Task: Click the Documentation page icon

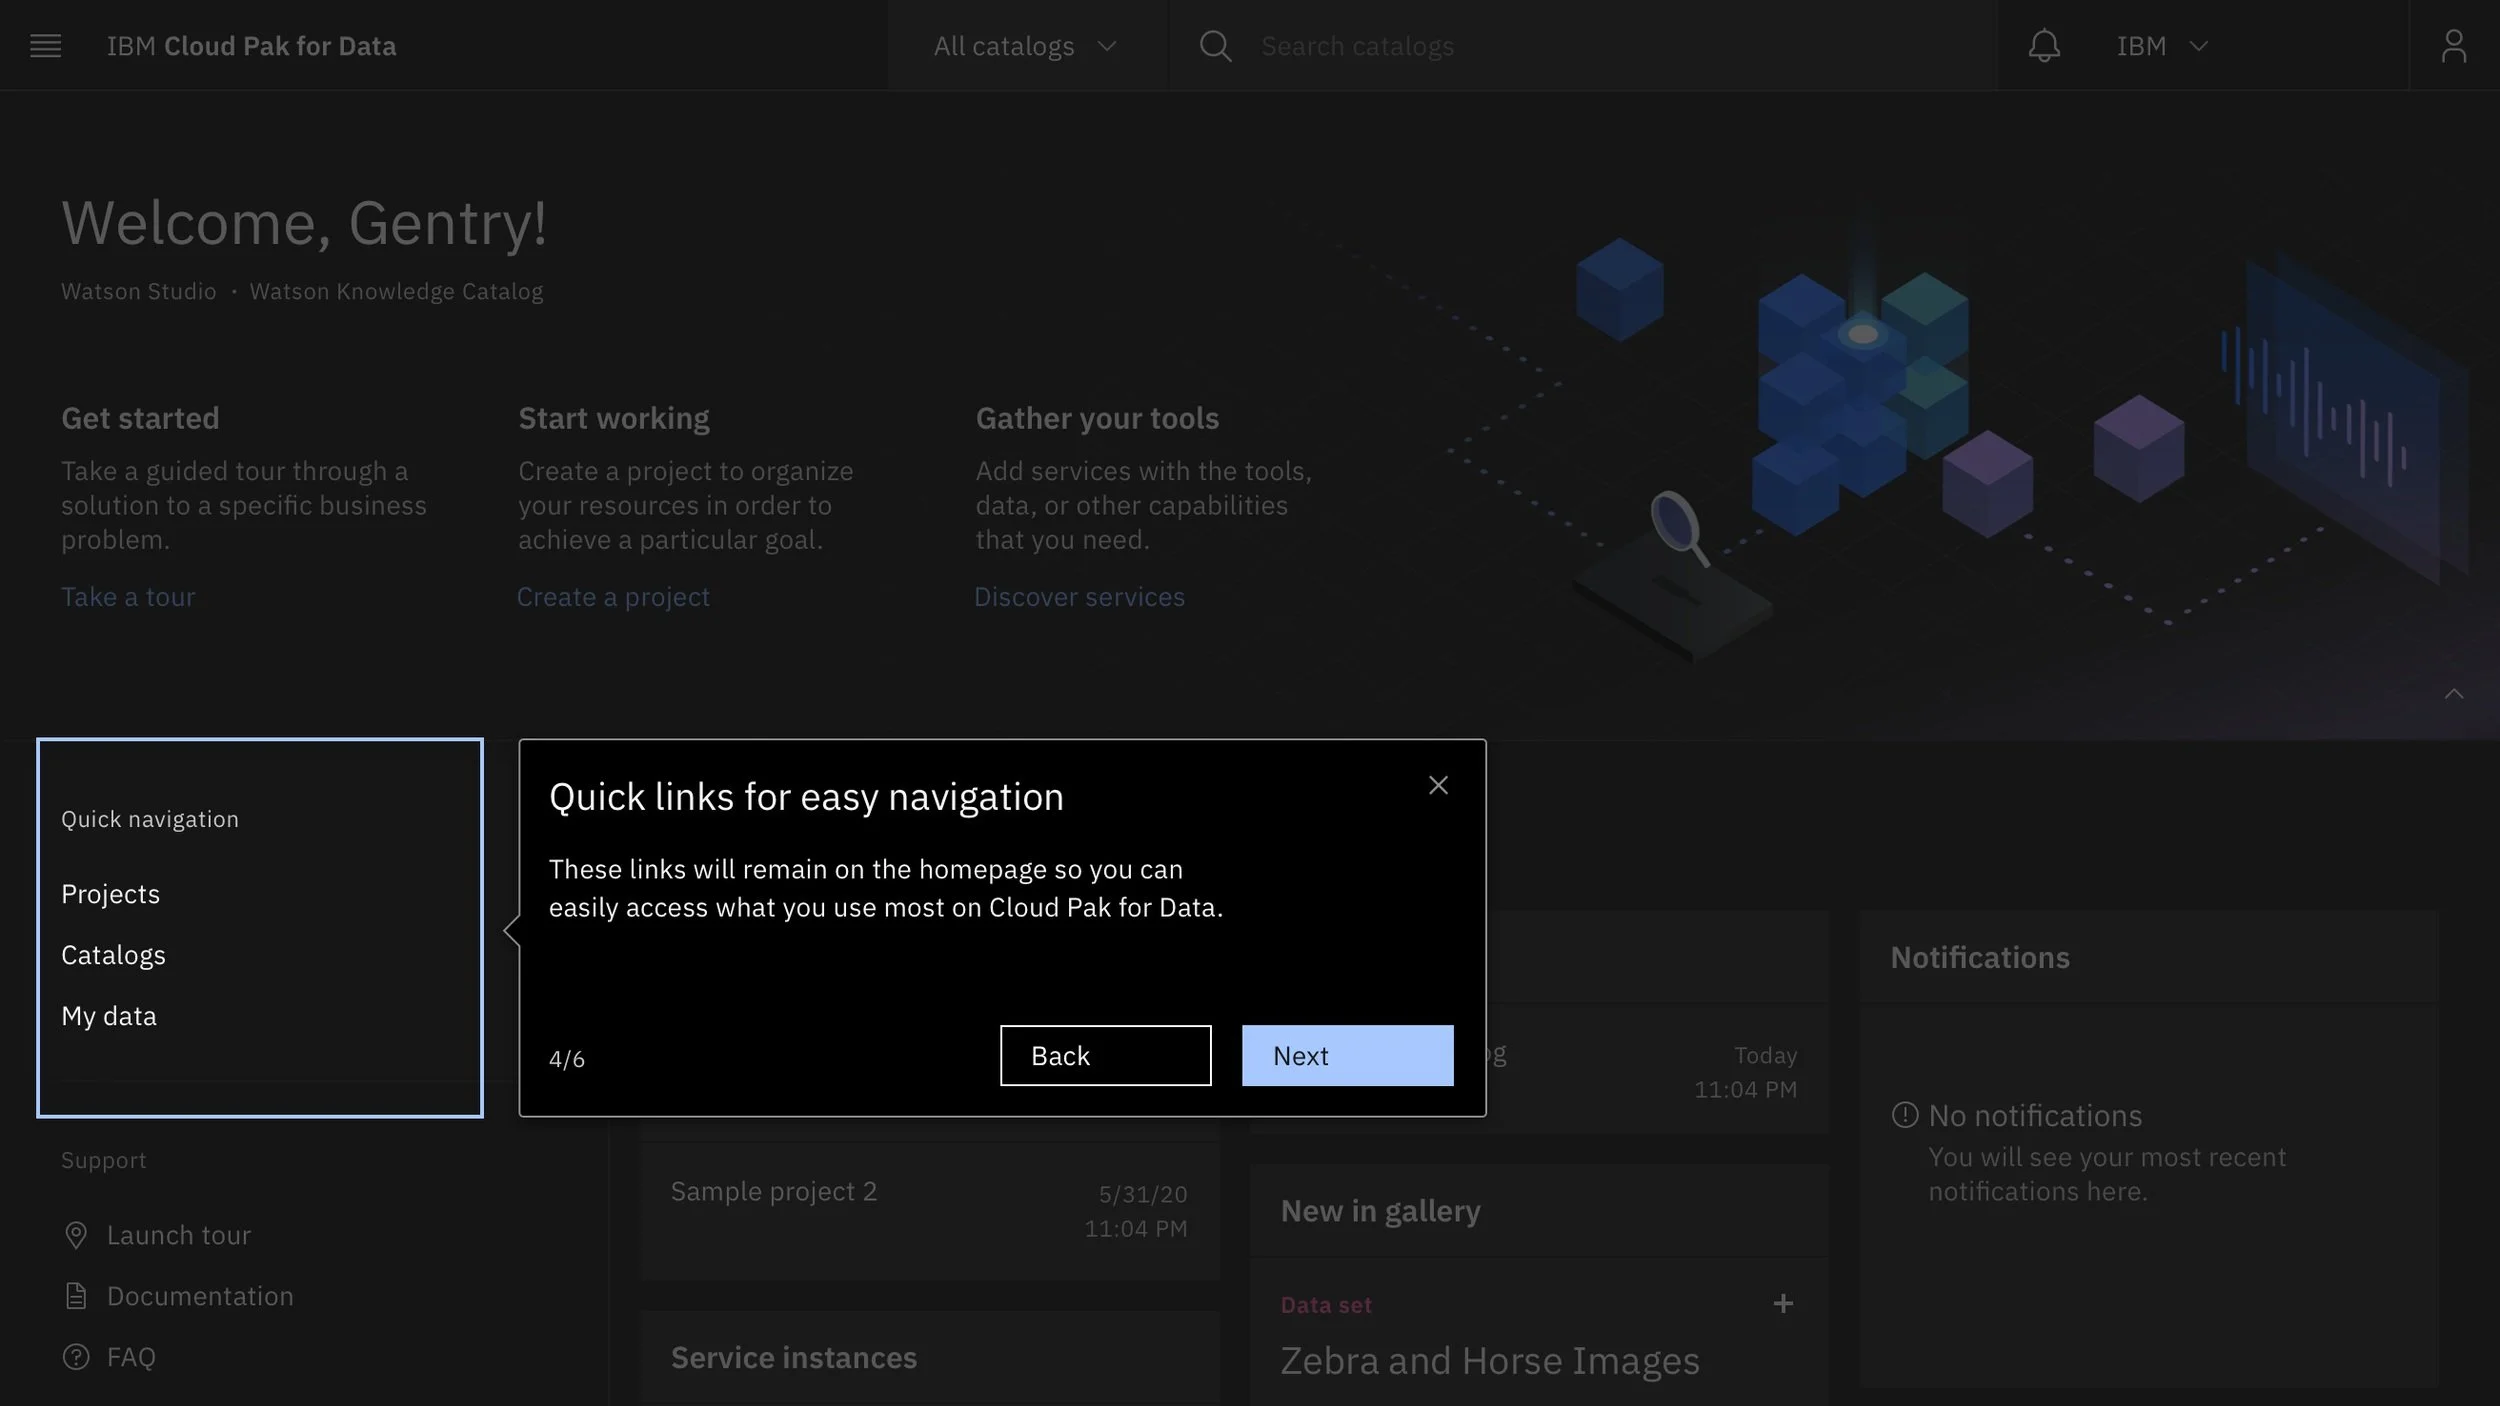Action: [x=76, y=1296]
